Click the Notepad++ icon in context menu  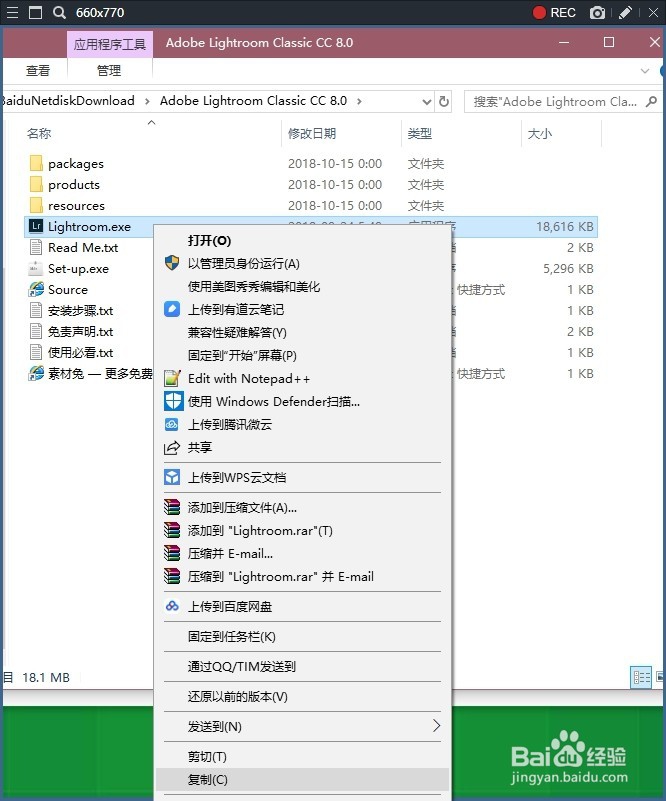pyautogui.click(x=172, y=378)
